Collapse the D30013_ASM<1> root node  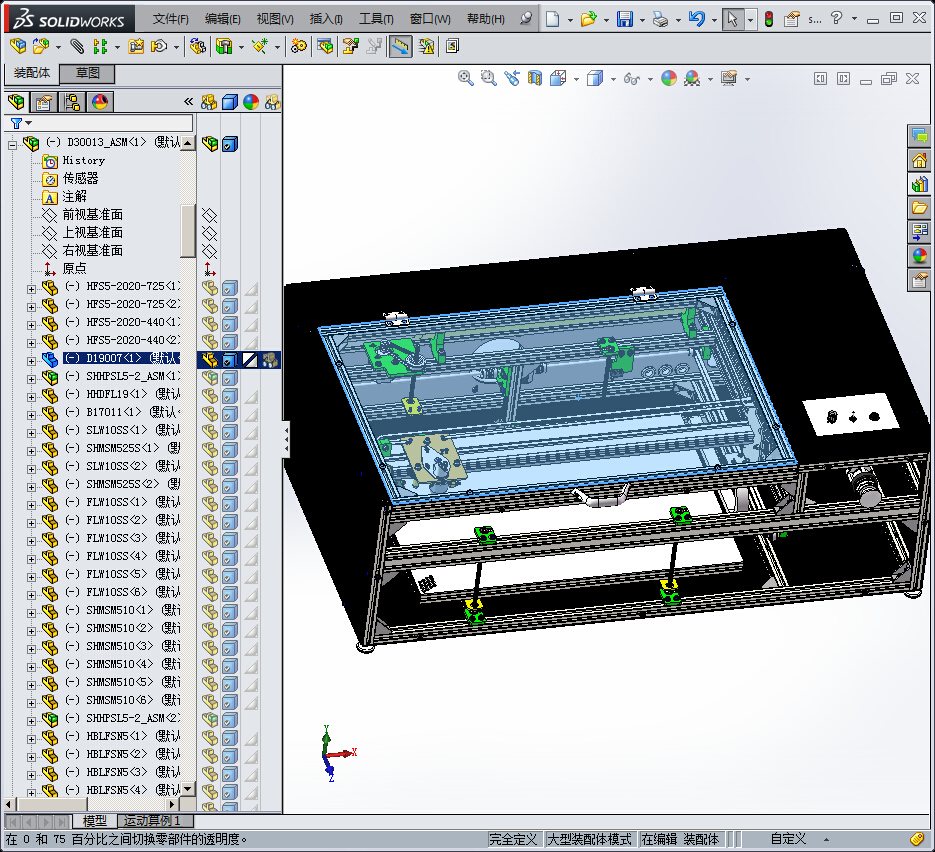12,145
